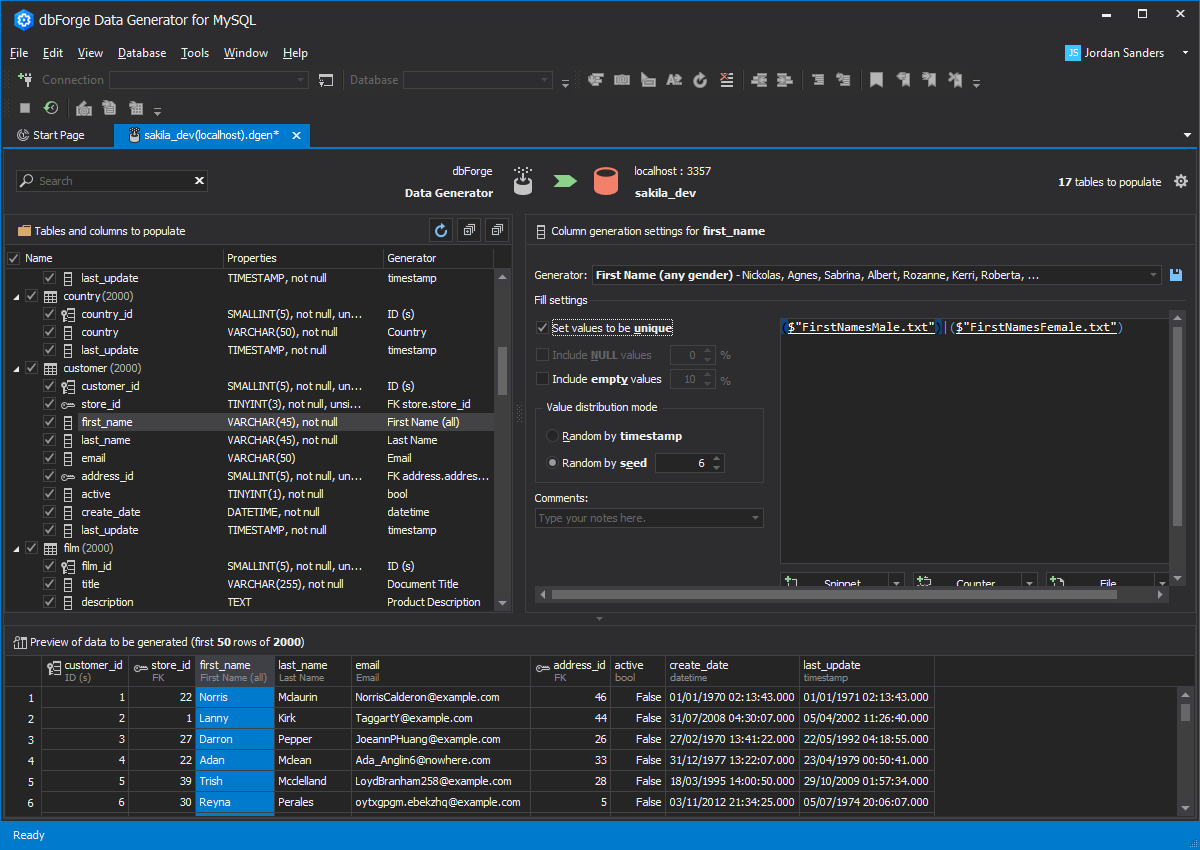Collapse the customer table node
Viewport: 1200px width, 850px height.
pyautogui.click(x=16, y=369)
